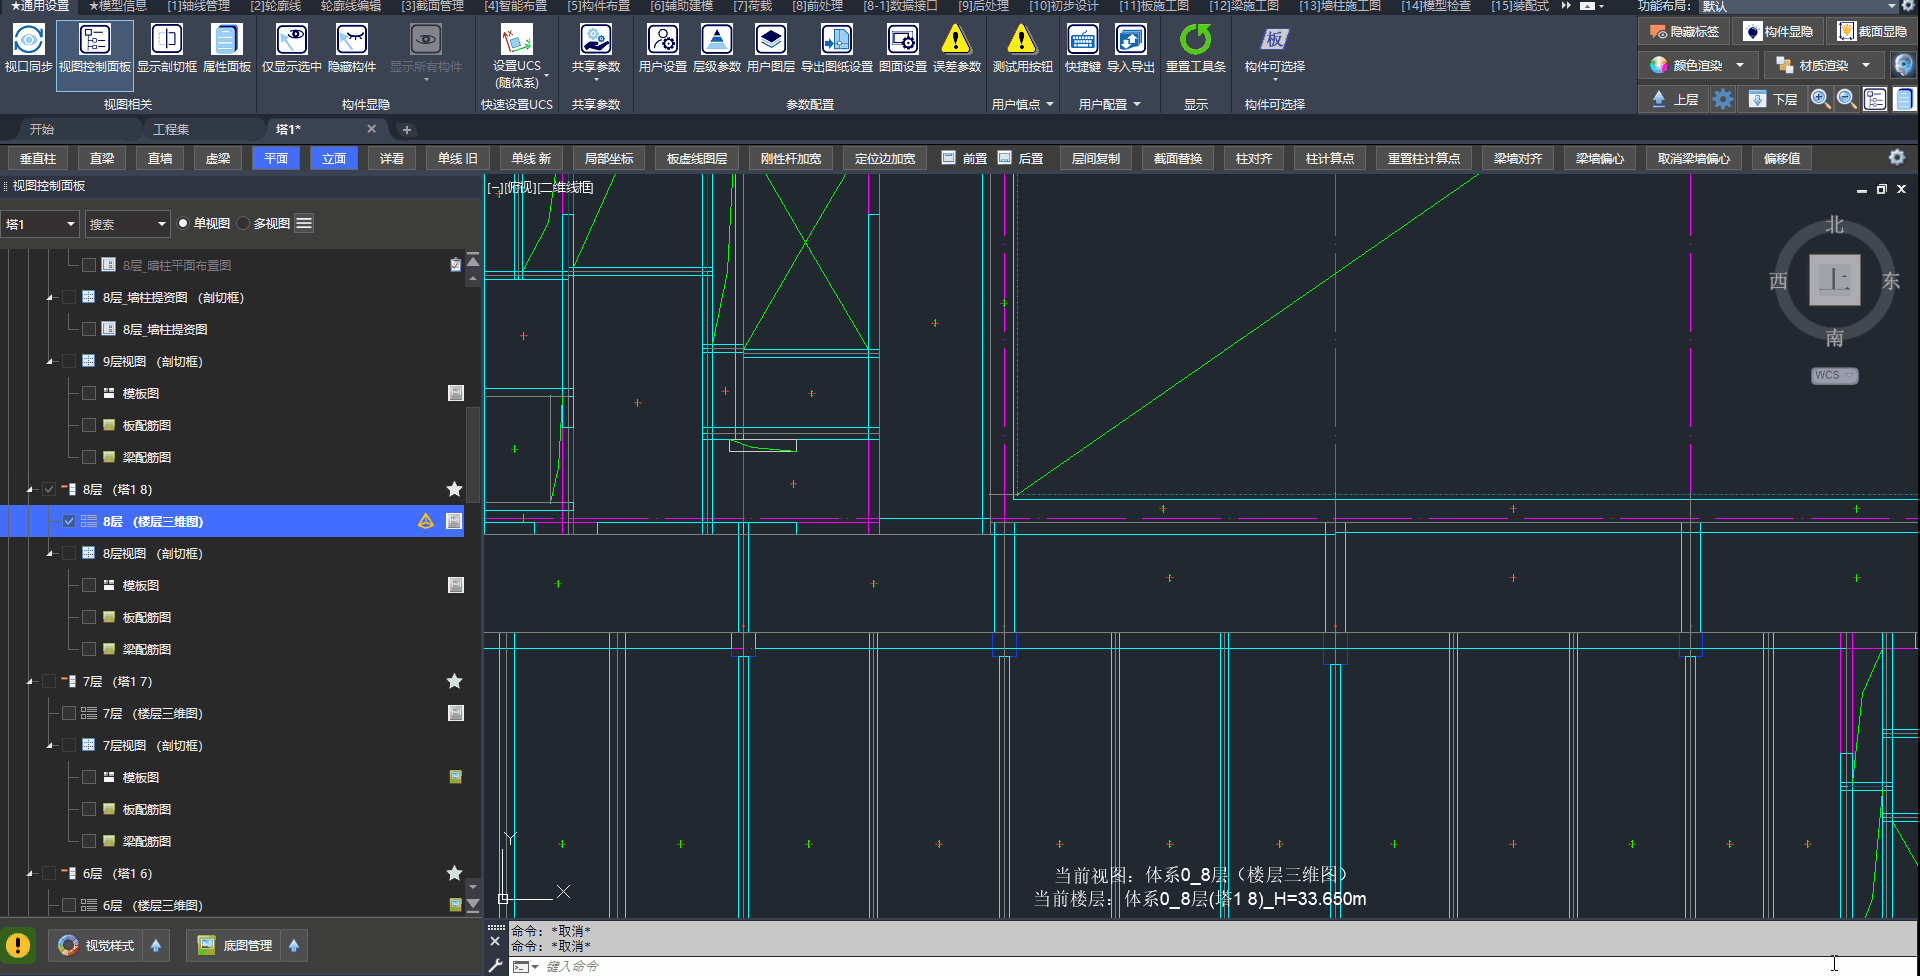Switch to the 工程集 tab
The width and height of the screenshot is (1920, 976).
[x=171, y=130]
